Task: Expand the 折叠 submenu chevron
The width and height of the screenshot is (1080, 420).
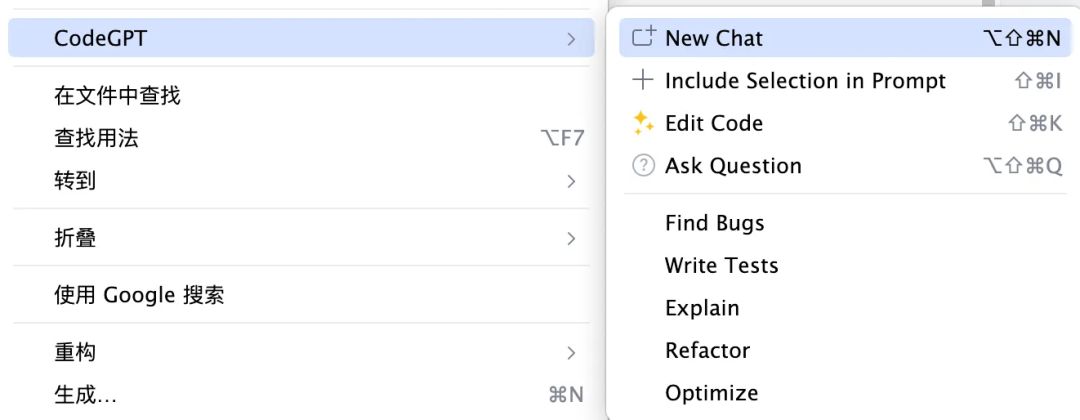Action: (x=571, y=239)
